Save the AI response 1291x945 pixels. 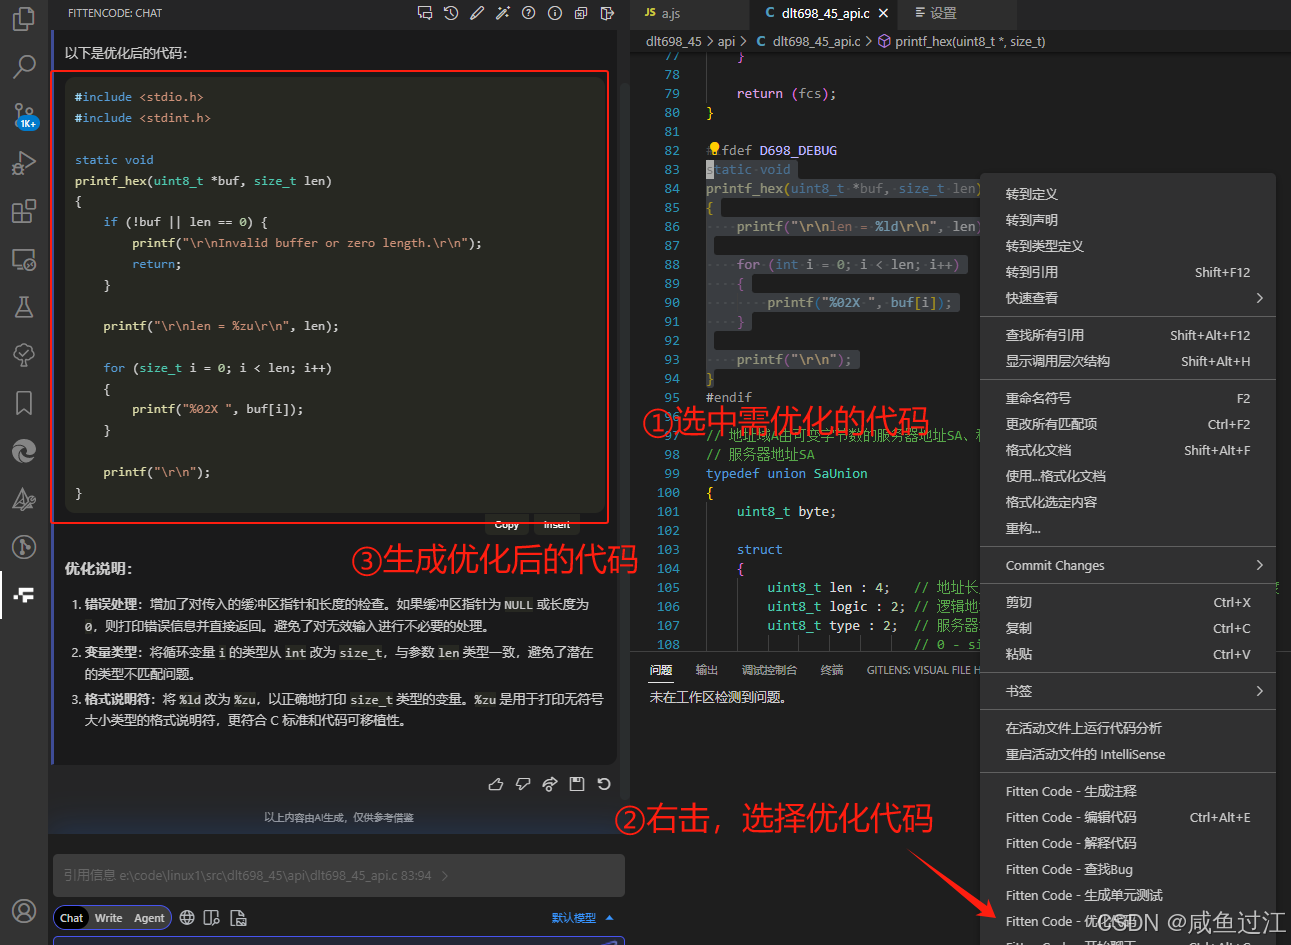tap(577, 784)
